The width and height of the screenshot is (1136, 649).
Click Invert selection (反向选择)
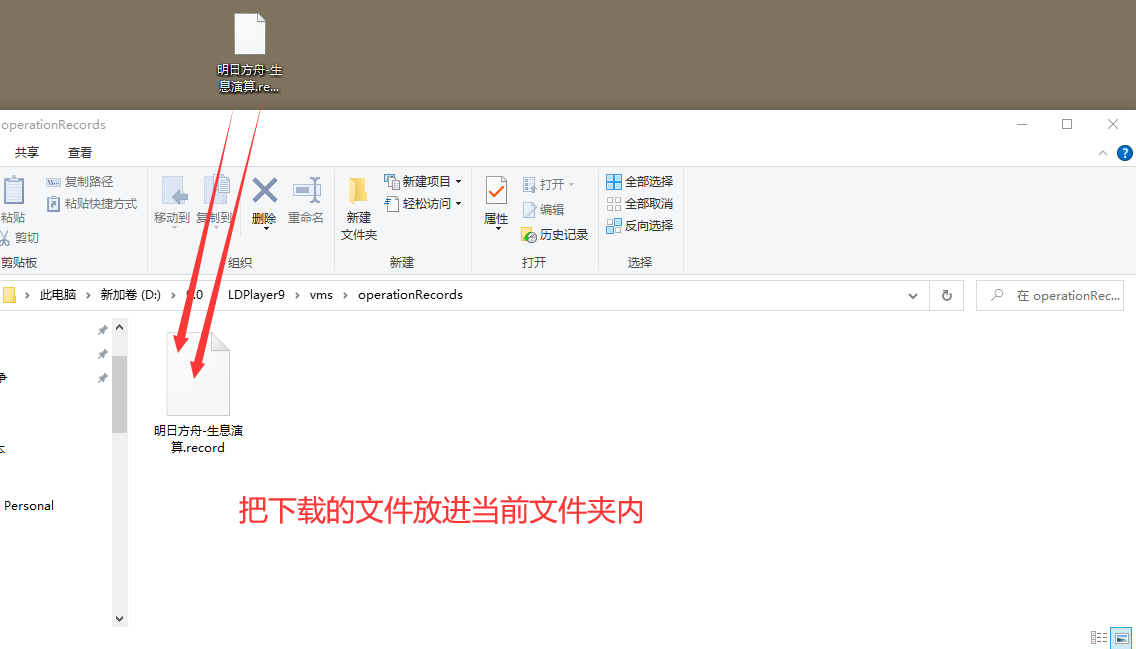point(640,226)
